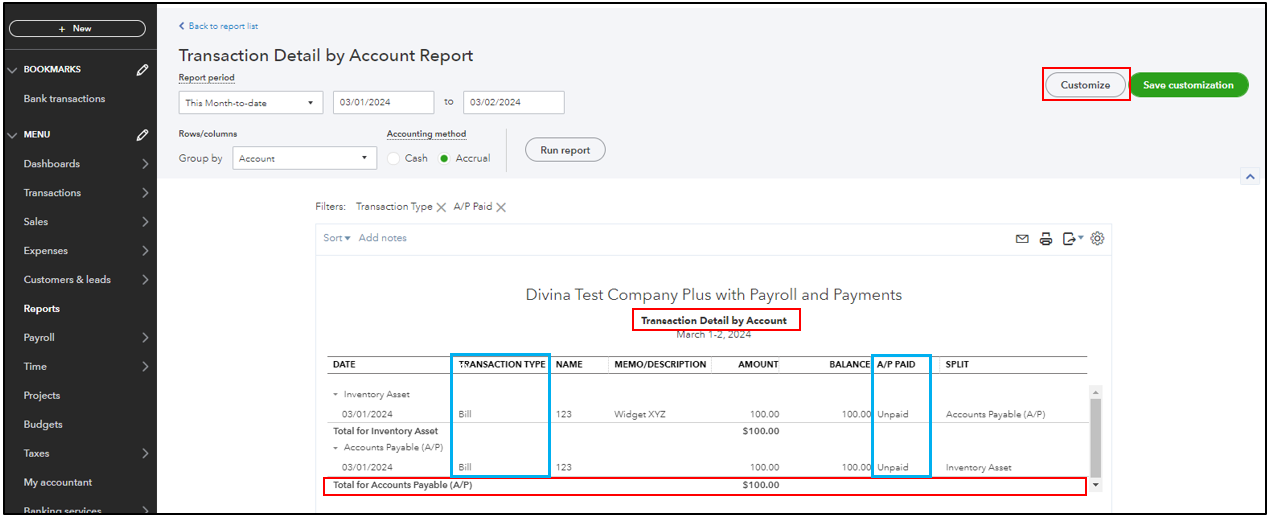The width and height of the screenshot is (1271, 517).
Task: Open the Sort dropdown
Action: (336, 238)
